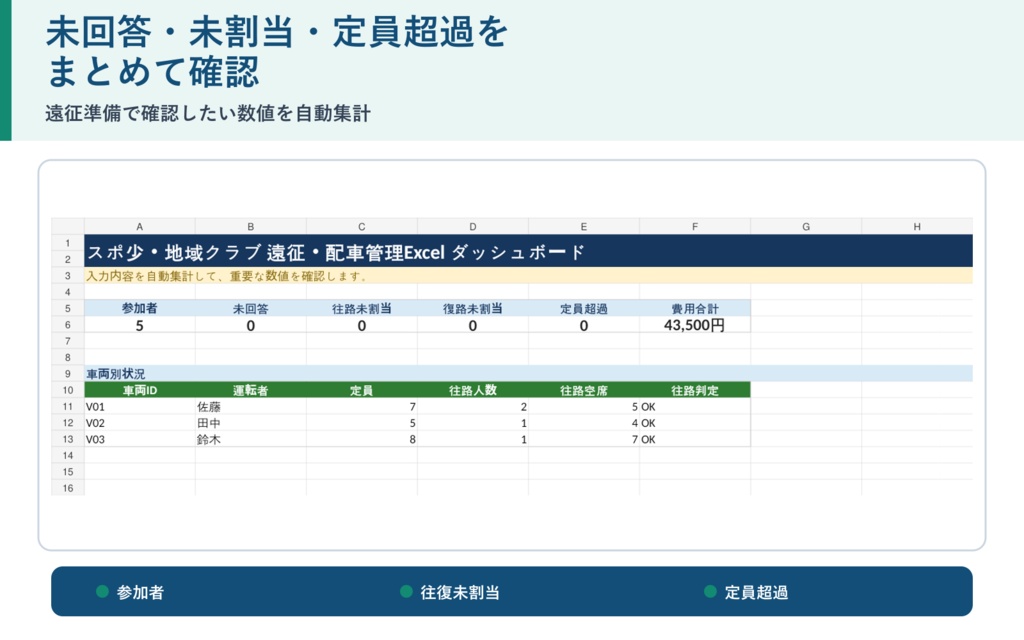Screen dimensions: 1024x640
Task: Click the 参加者 value 5 cell
Action: 140,325
